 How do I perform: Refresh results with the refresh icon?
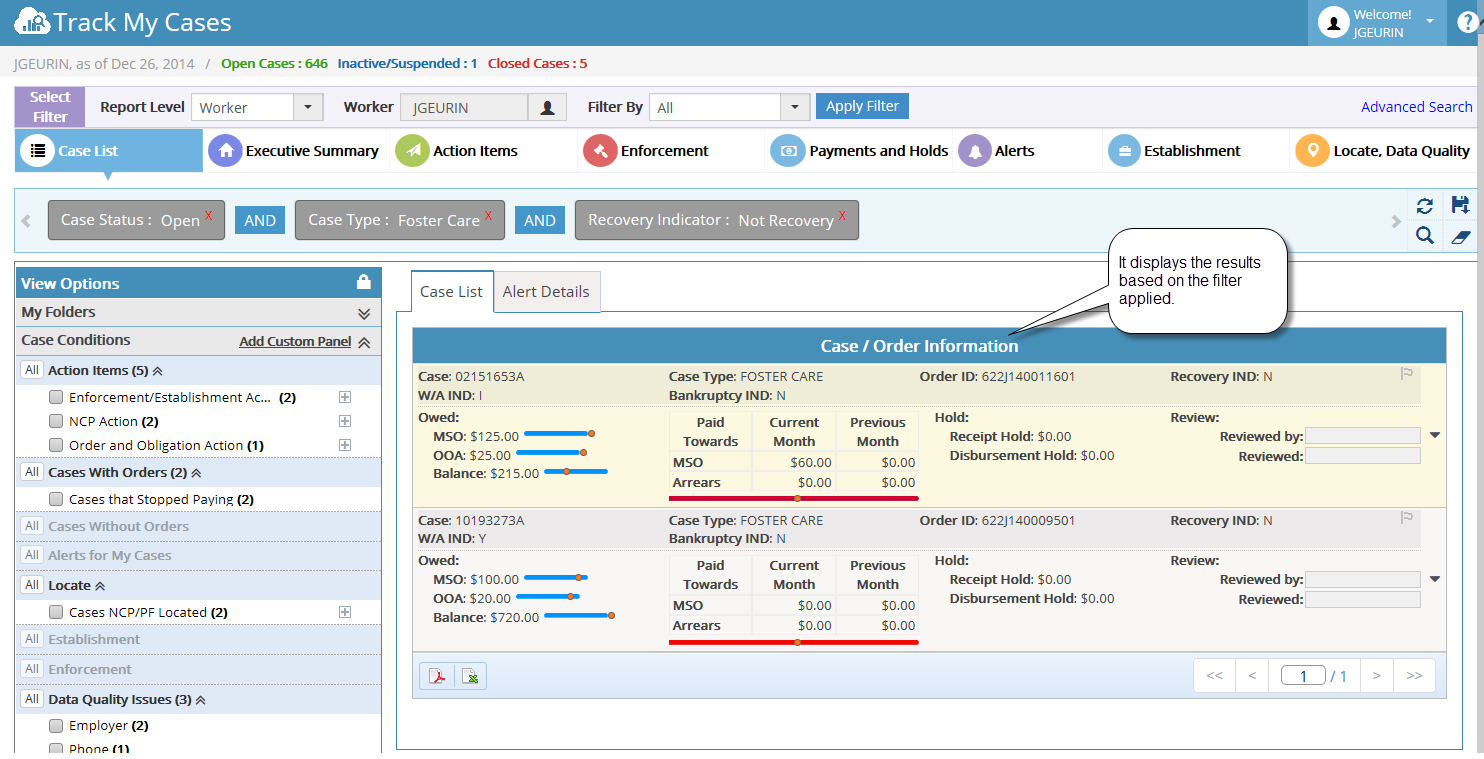tap(1425, 205)
